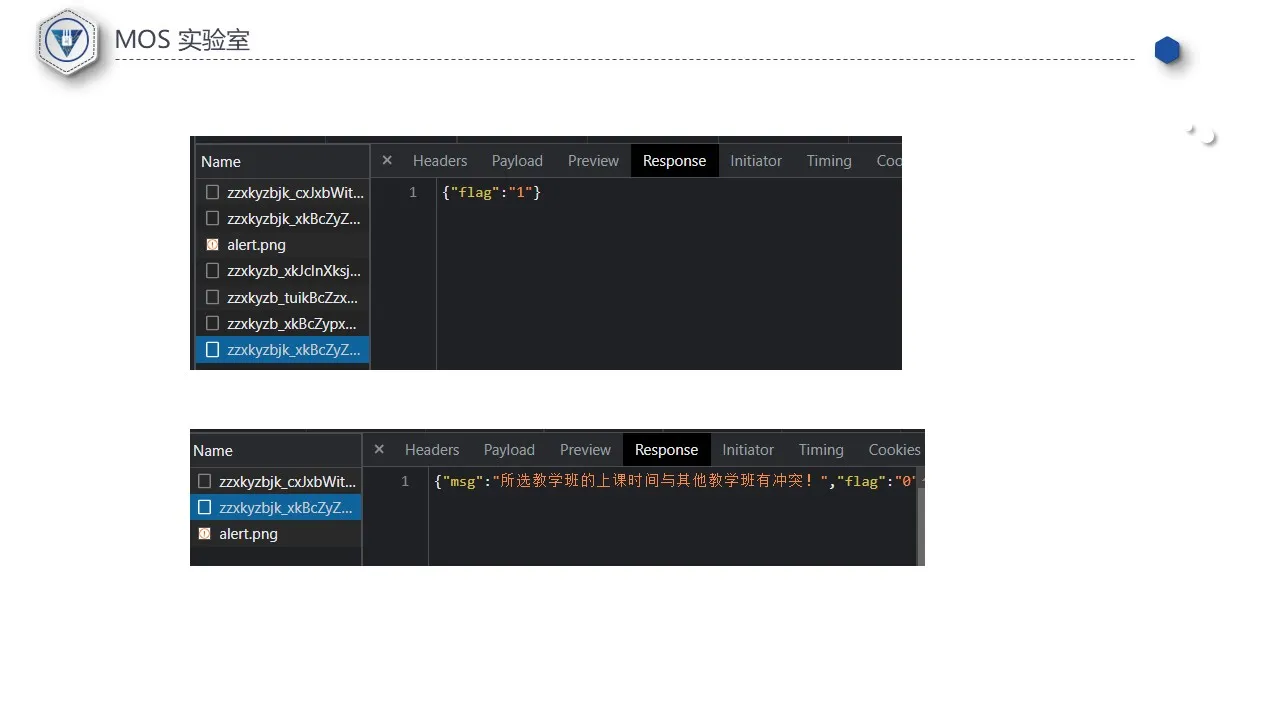Click file icon of zzxkyzb_xkJcInXksj... request
Screen dimensions: 1280x720
point(212,271)
